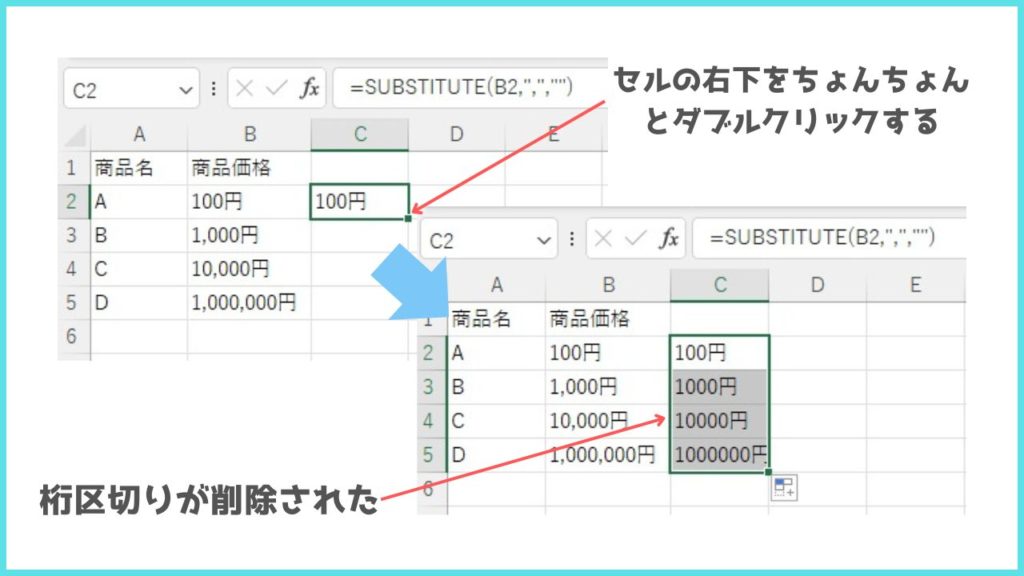Click the cell showing 1000000円 in column C

click(719, 455)
